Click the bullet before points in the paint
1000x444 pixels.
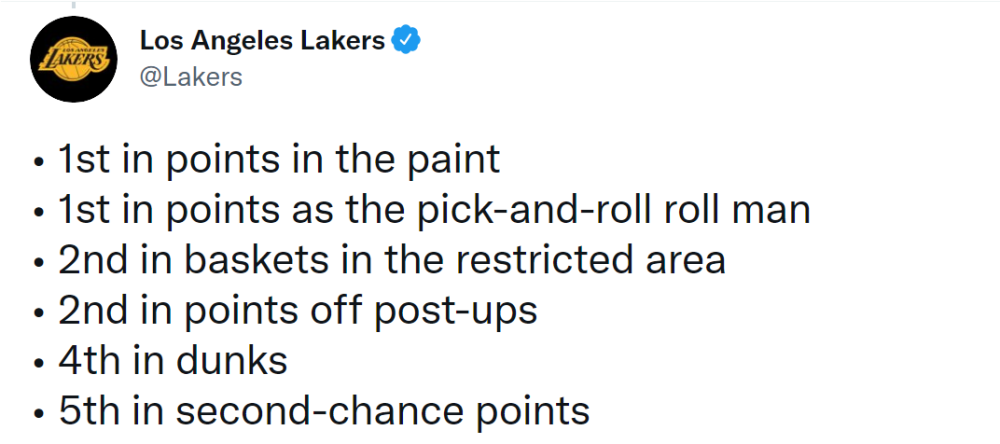coord(40,163)
